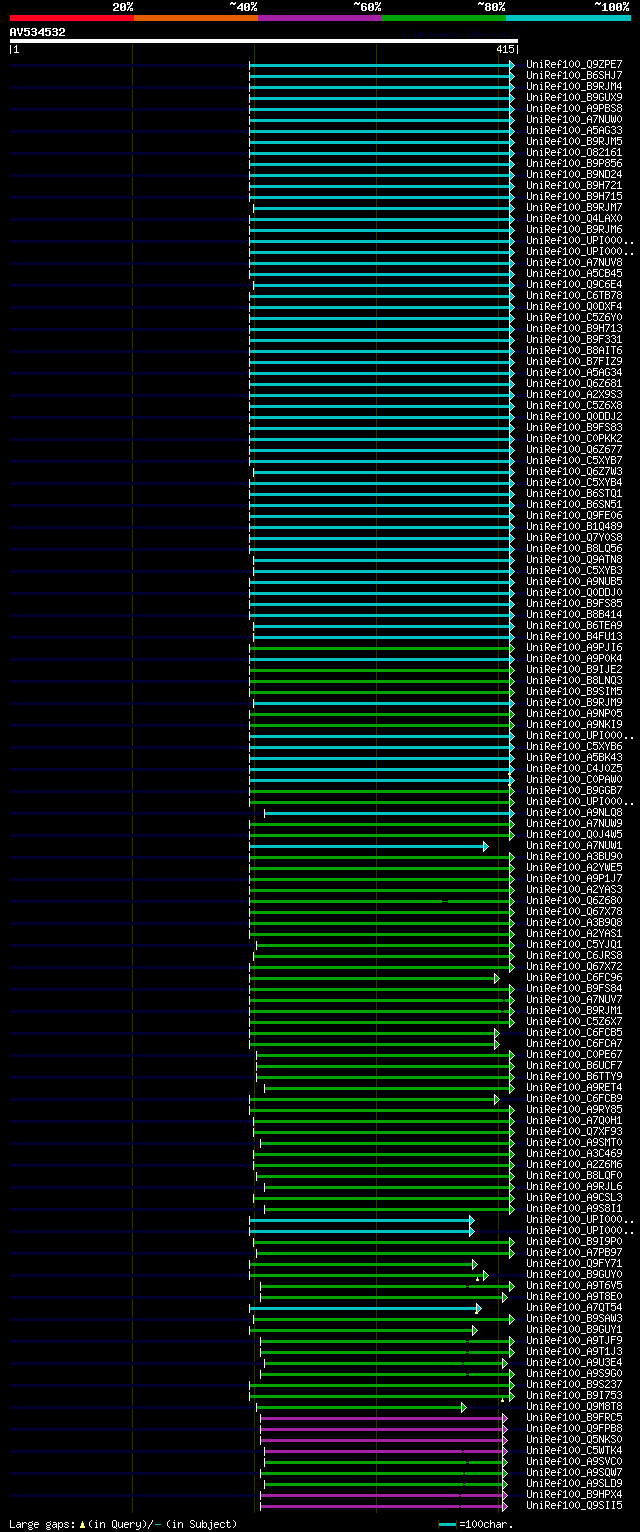
Task: Click arrowhead of the UniRef100_A7NUW1 alignment bar
Action: tap(486, 845)
